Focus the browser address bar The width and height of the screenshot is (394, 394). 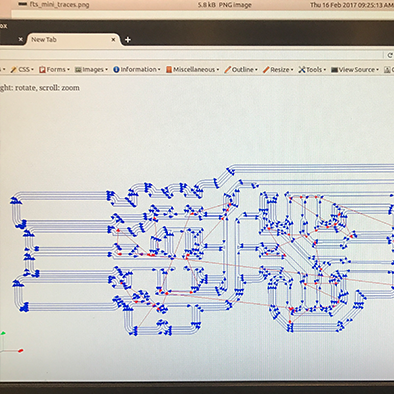pos(192,55)
